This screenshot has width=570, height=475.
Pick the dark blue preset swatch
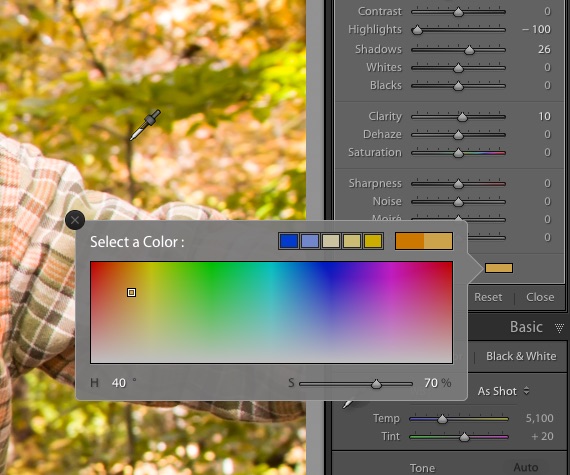(289, 241)
